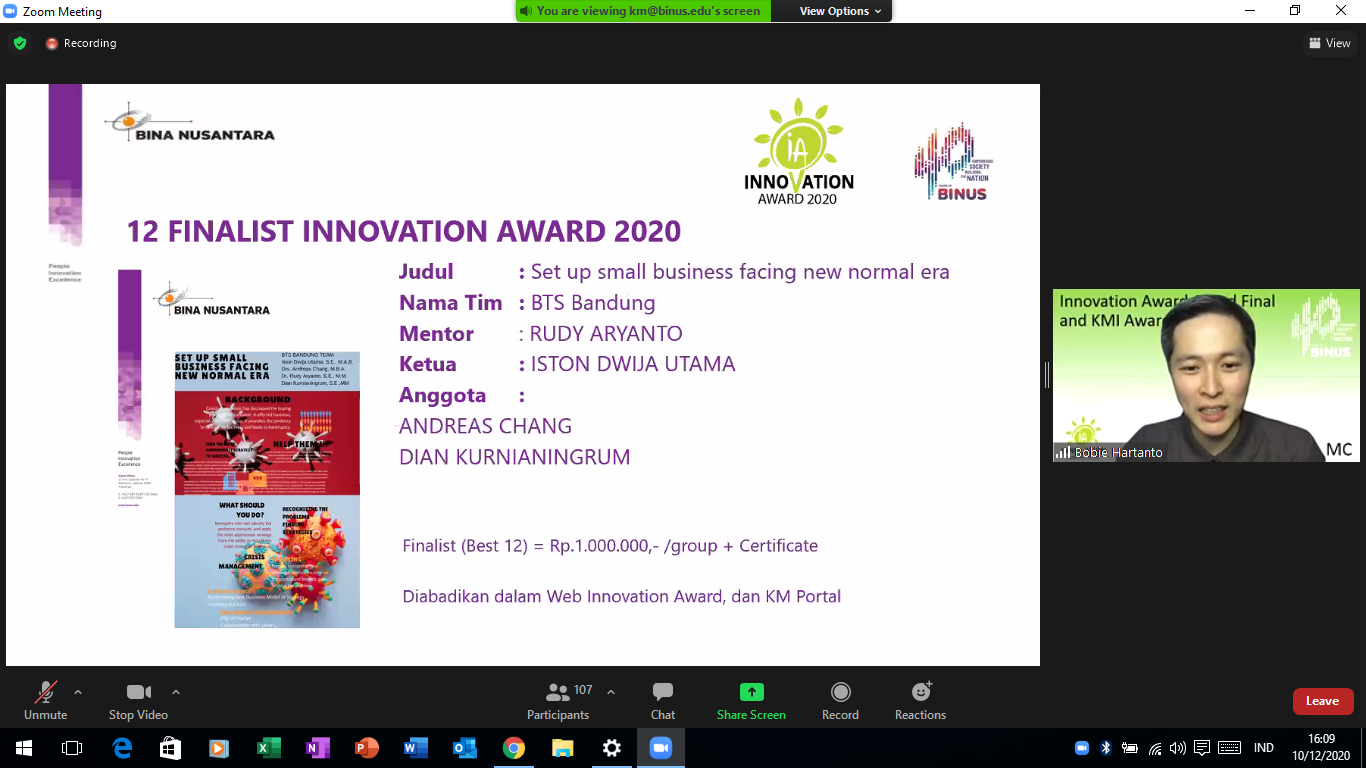
Task: Expand video options arrow next to Stop Video
Action: click(176, 692)
